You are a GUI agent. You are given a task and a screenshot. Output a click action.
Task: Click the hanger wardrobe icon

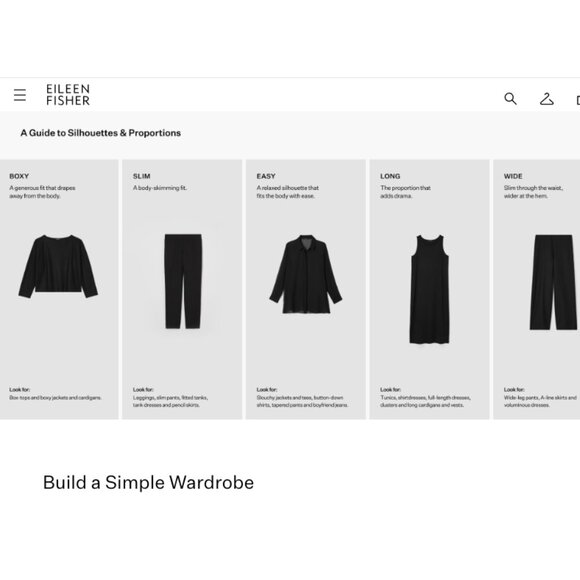[x=546, y=99]
